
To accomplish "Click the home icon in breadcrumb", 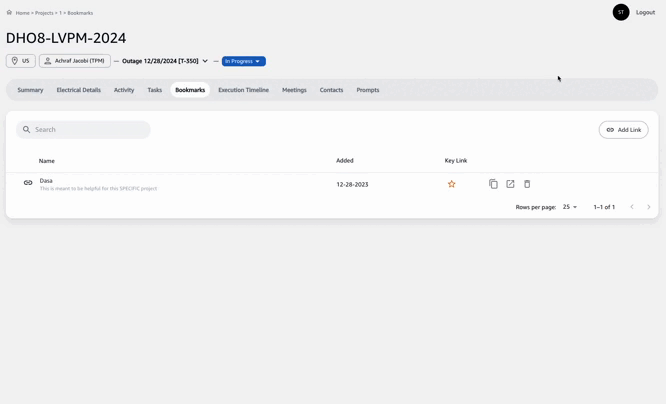I will (9, 13).
